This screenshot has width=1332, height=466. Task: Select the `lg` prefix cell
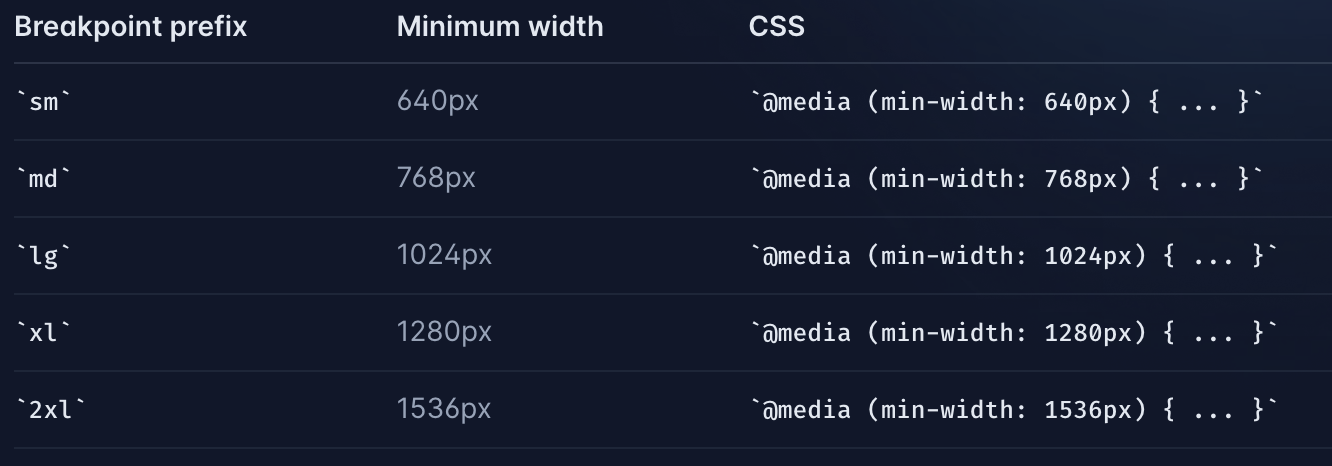[x=43, y=256]
